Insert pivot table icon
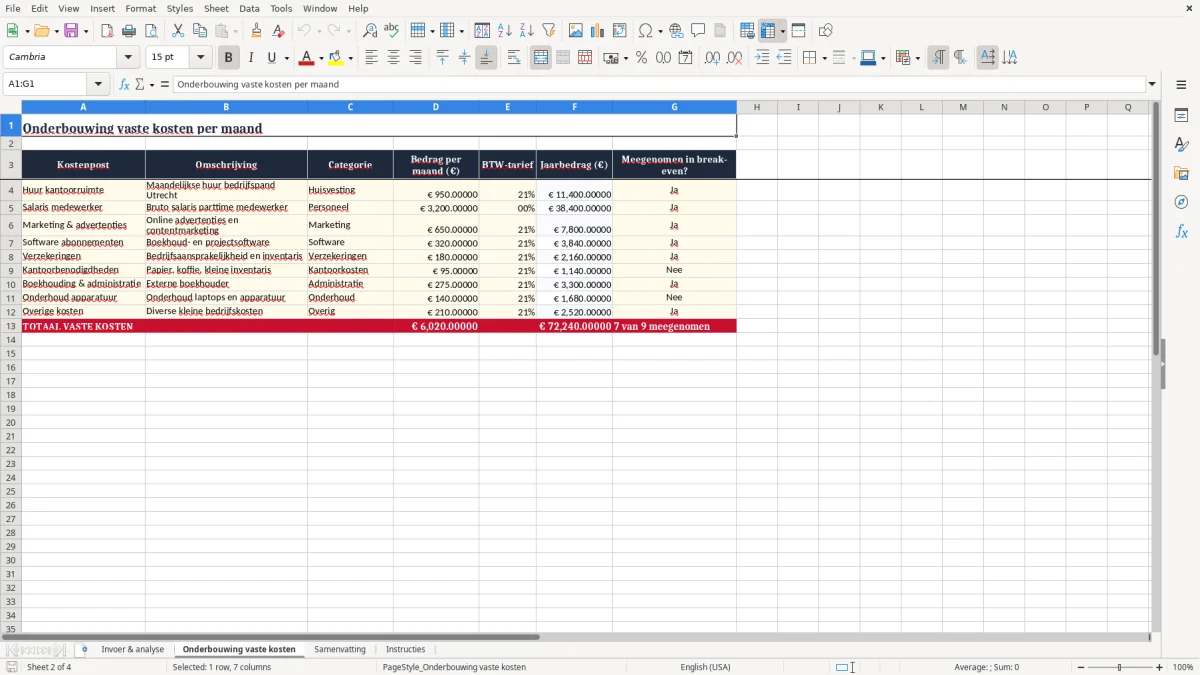 click(620, 31)
